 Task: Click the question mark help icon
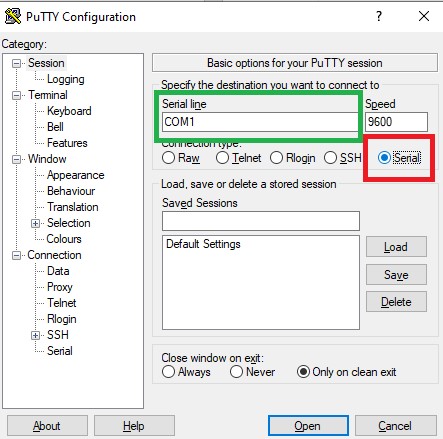(379, 16)
